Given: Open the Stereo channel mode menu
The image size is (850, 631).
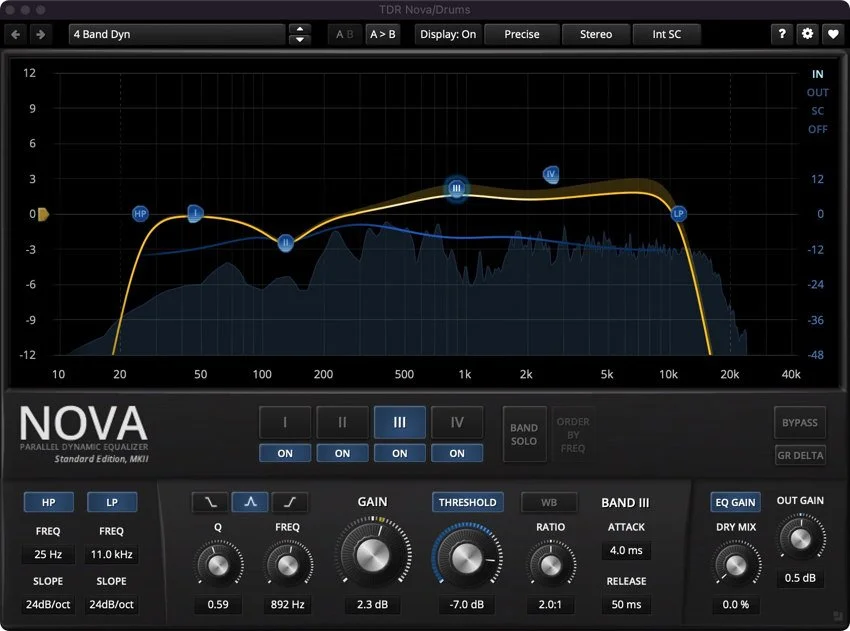Looking at the screenshot, I should pyautogui.click(x=596, y=35).
